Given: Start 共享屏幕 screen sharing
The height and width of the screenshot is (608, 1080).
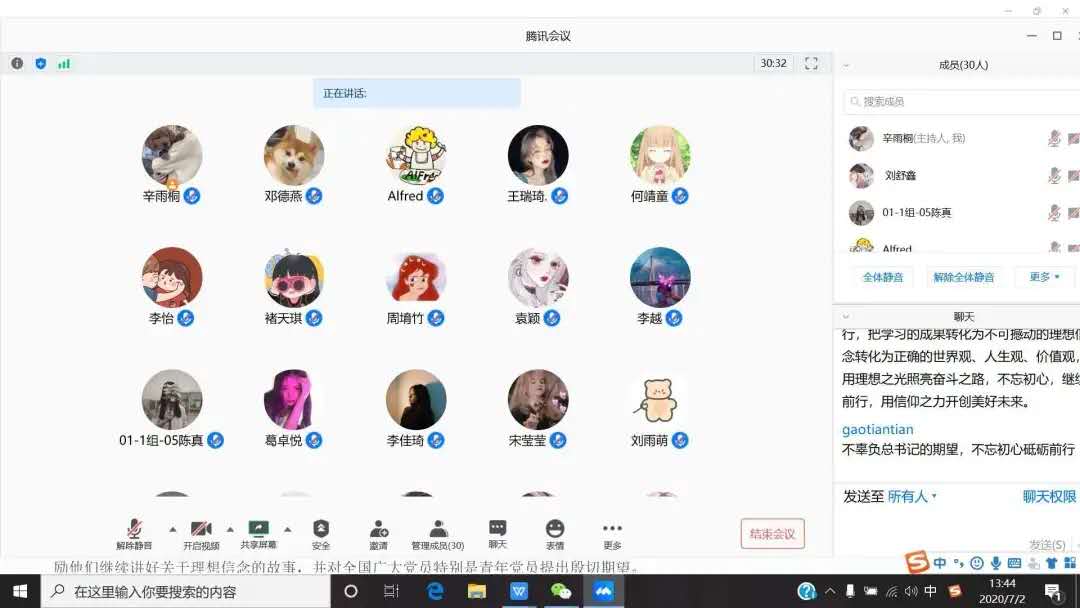Looking at the screenshot, I should 258,533.
